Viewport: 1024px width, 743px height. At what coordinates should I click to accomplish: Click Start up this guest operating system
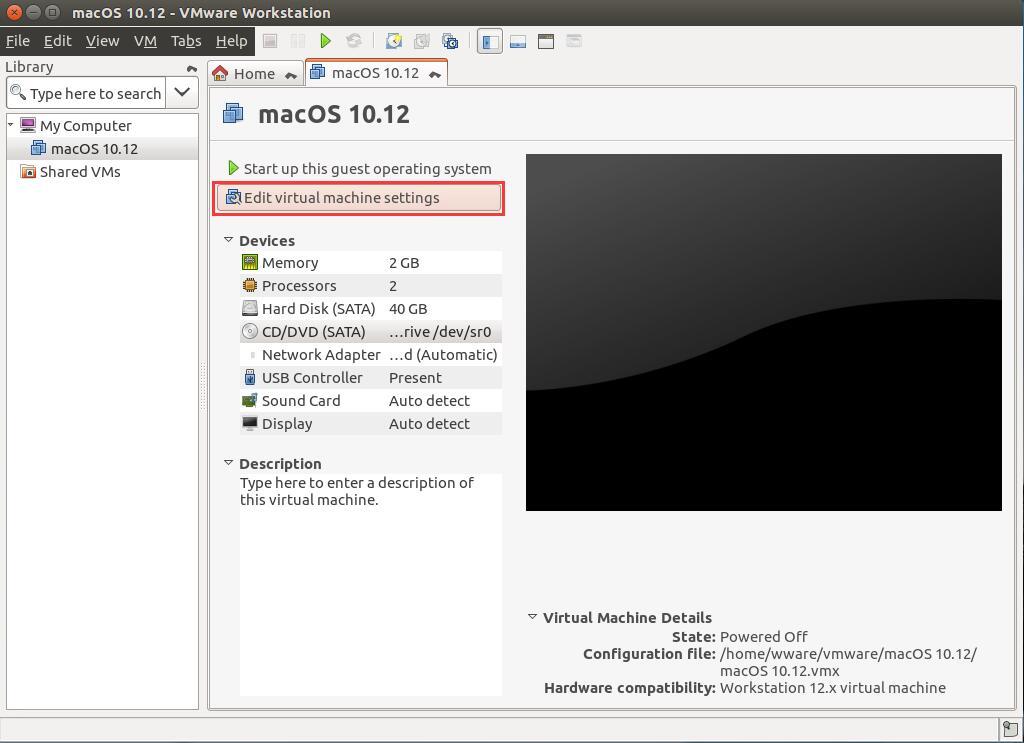(x=359, y=168)
